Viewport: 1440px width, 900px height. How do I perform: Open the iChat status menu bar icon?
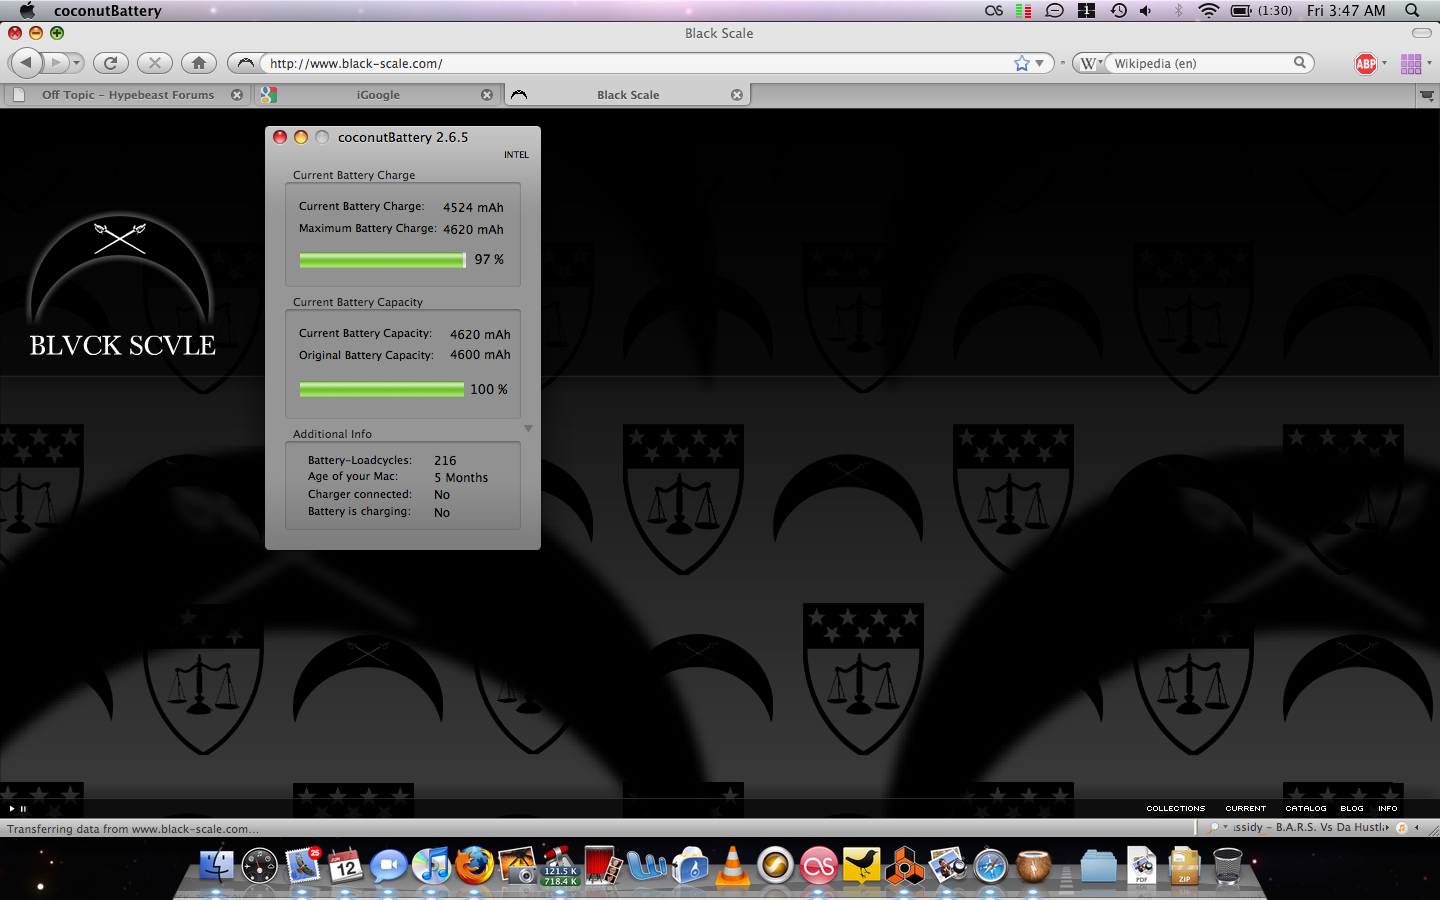click(1054, 11)
